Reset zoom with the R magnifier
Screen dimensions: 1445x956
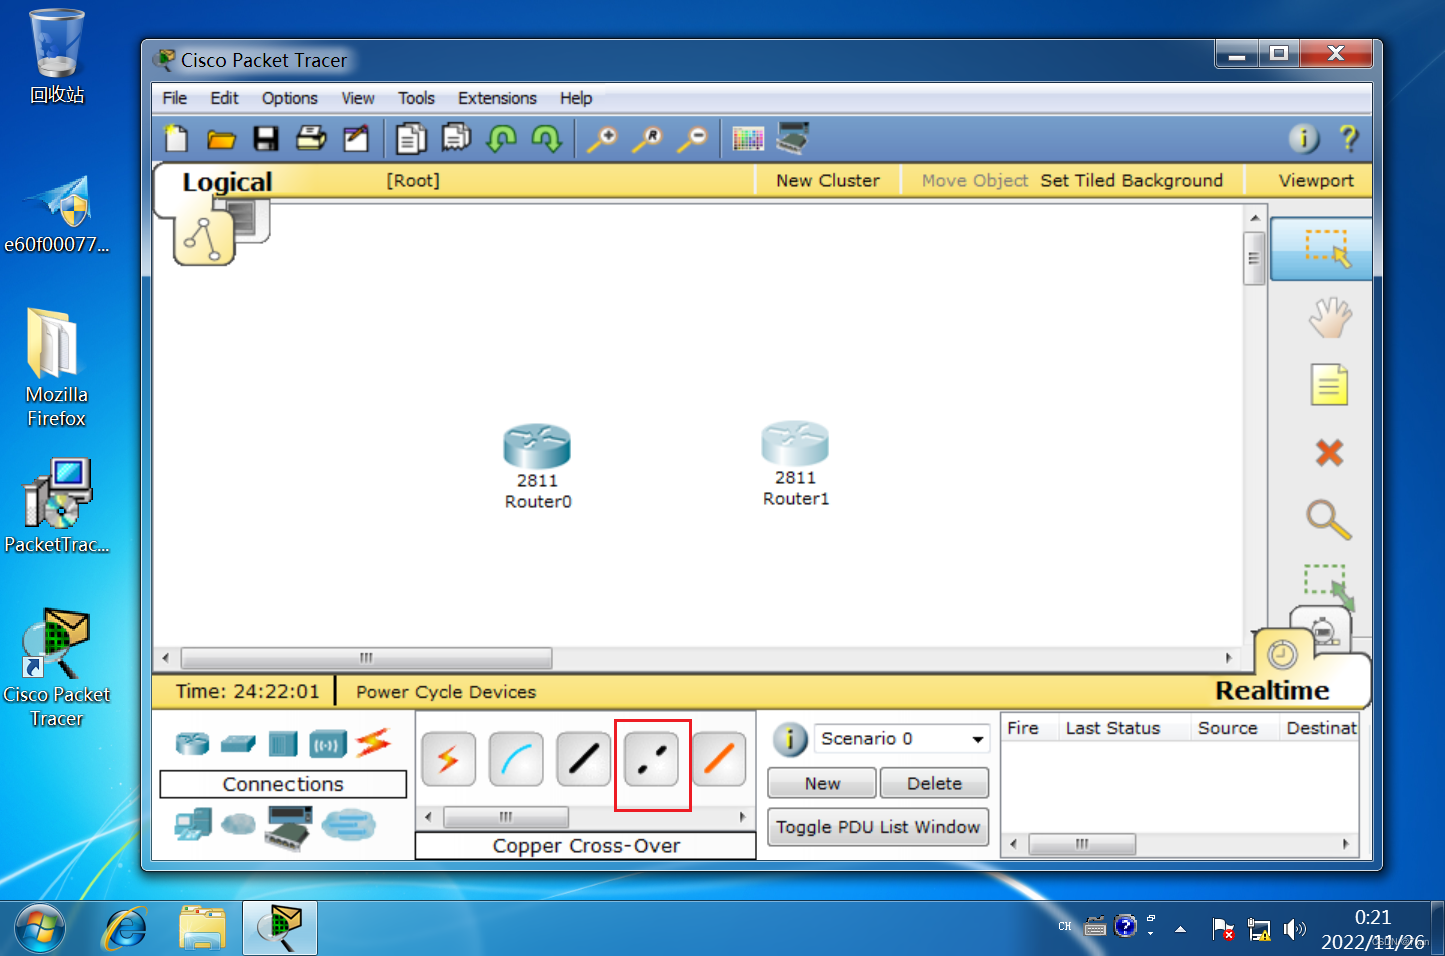tap(647, 138)
